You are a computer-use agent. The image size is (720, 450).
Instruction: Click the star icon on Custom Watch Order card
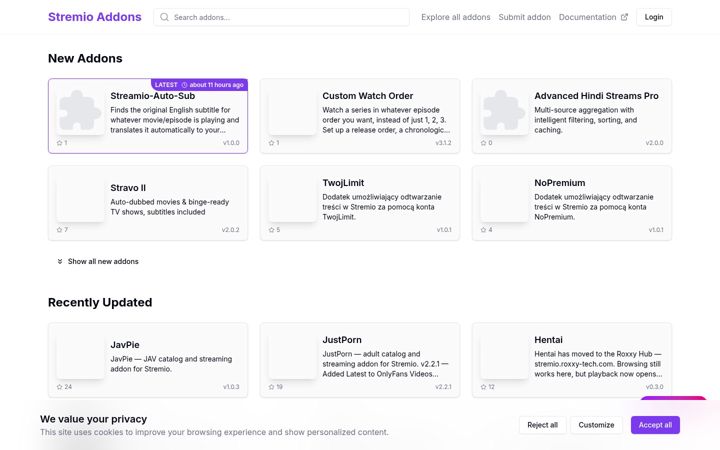click(x=271, y=143)
